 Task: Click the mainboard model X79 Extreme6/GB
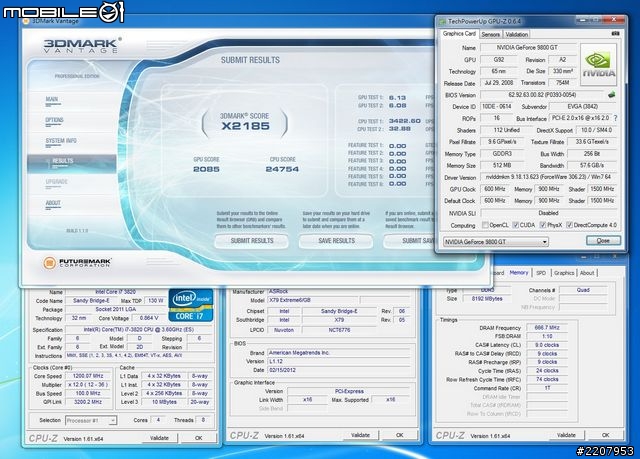tap(313, 300)
